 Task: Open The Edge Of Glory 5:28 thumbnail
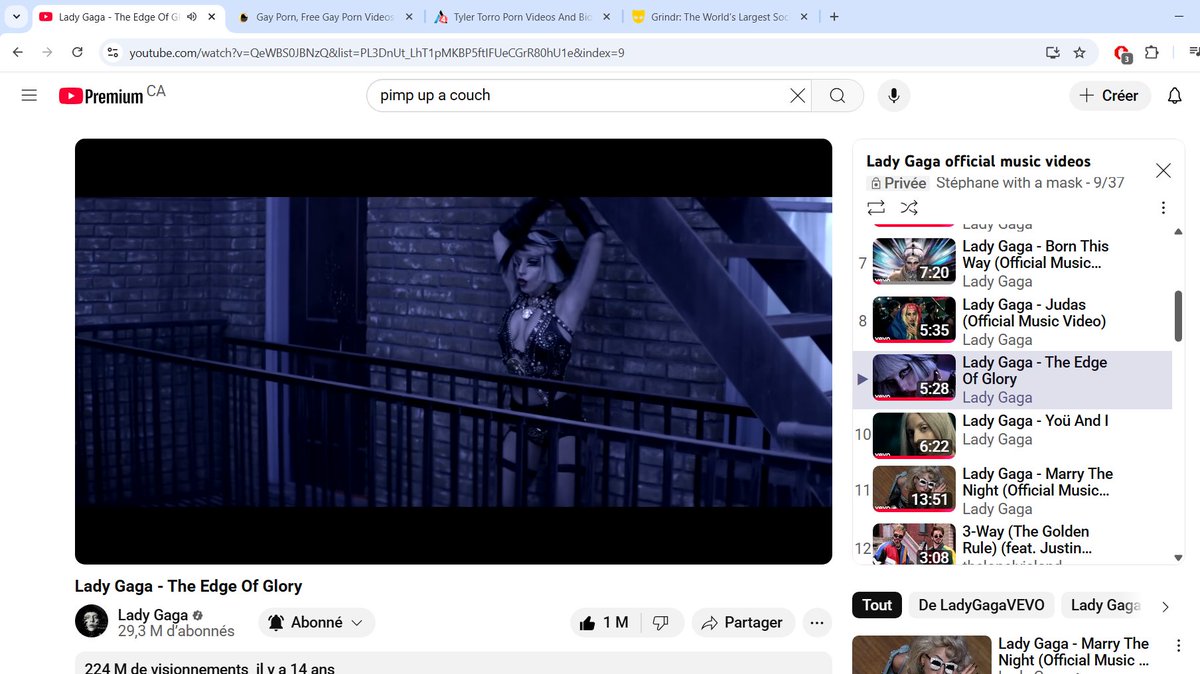tap(914, 379)
